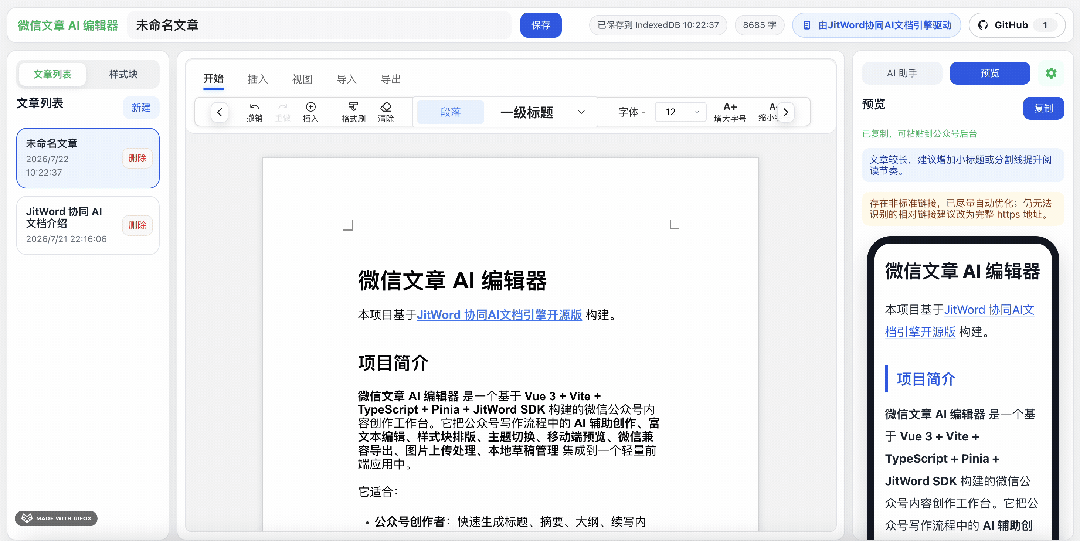The width and height of the screenshot is (1081, 542).
Task: Click the 8685 字 word count badge
Action: tap(760, 26)
